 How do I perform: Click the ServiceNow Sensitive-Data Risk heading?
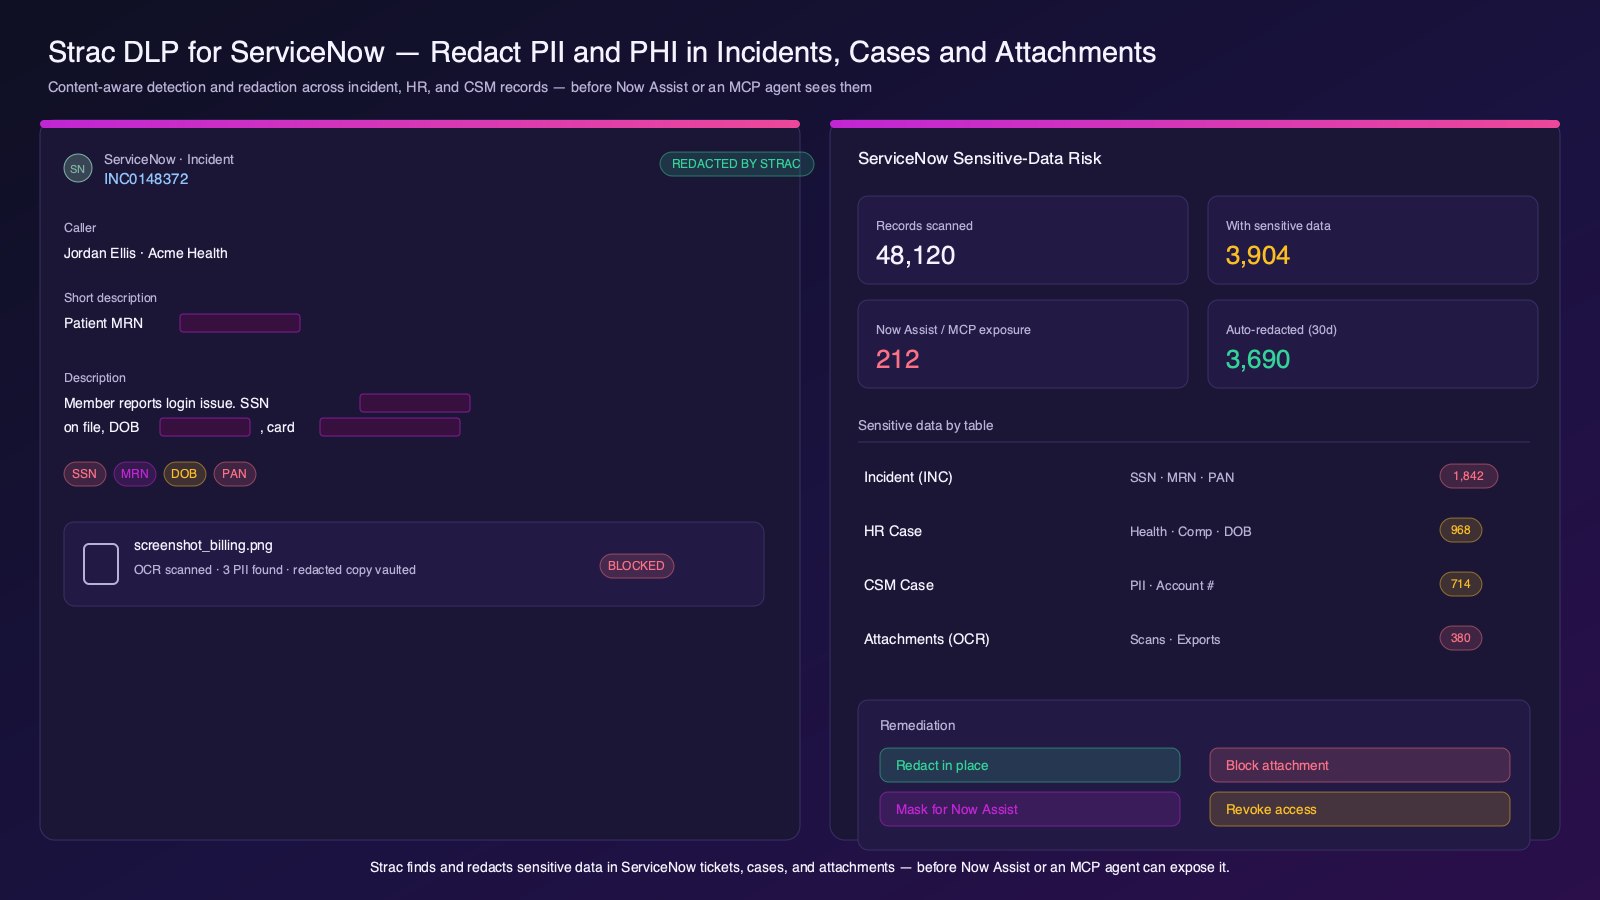[980, 158]
